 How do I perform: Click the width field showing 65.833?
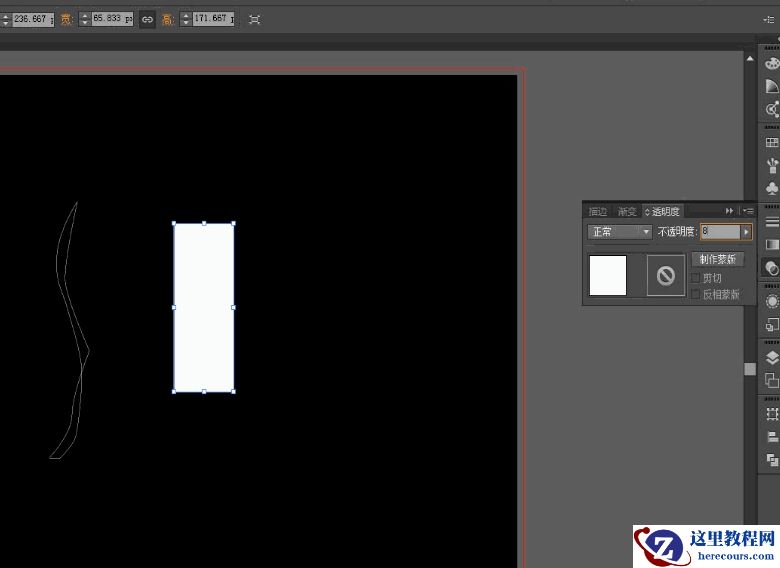[112, 19]
